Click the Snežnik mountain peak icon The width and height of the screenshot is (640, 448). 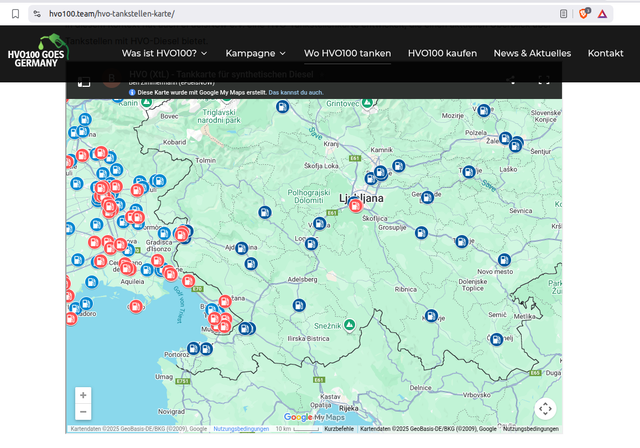349,325
